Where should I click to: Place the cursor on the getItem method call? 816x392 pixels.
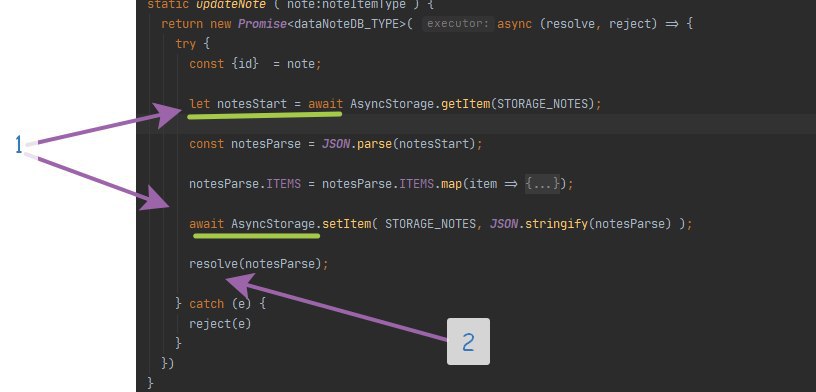point(465,104)
